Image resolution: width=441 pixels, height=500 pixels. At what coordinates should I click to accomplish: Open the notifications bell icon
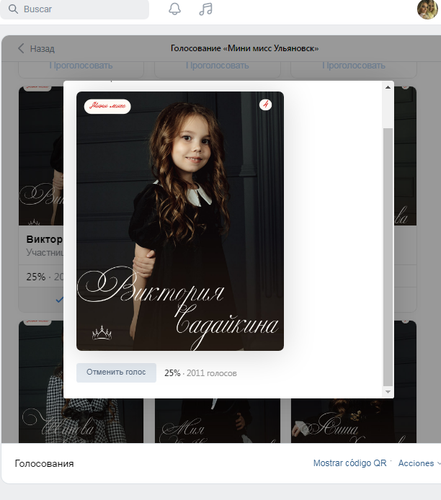pos(175,9)
